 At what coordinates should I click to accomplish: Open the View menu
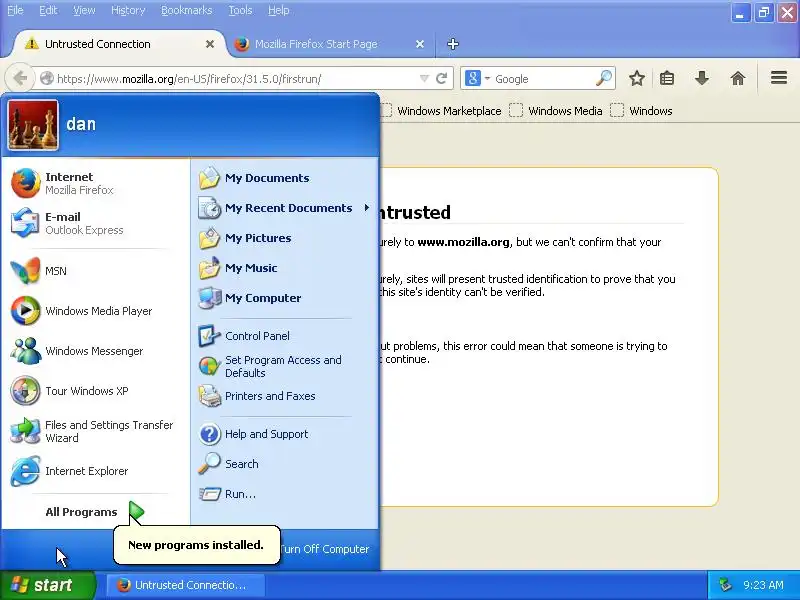coord(84,10)
